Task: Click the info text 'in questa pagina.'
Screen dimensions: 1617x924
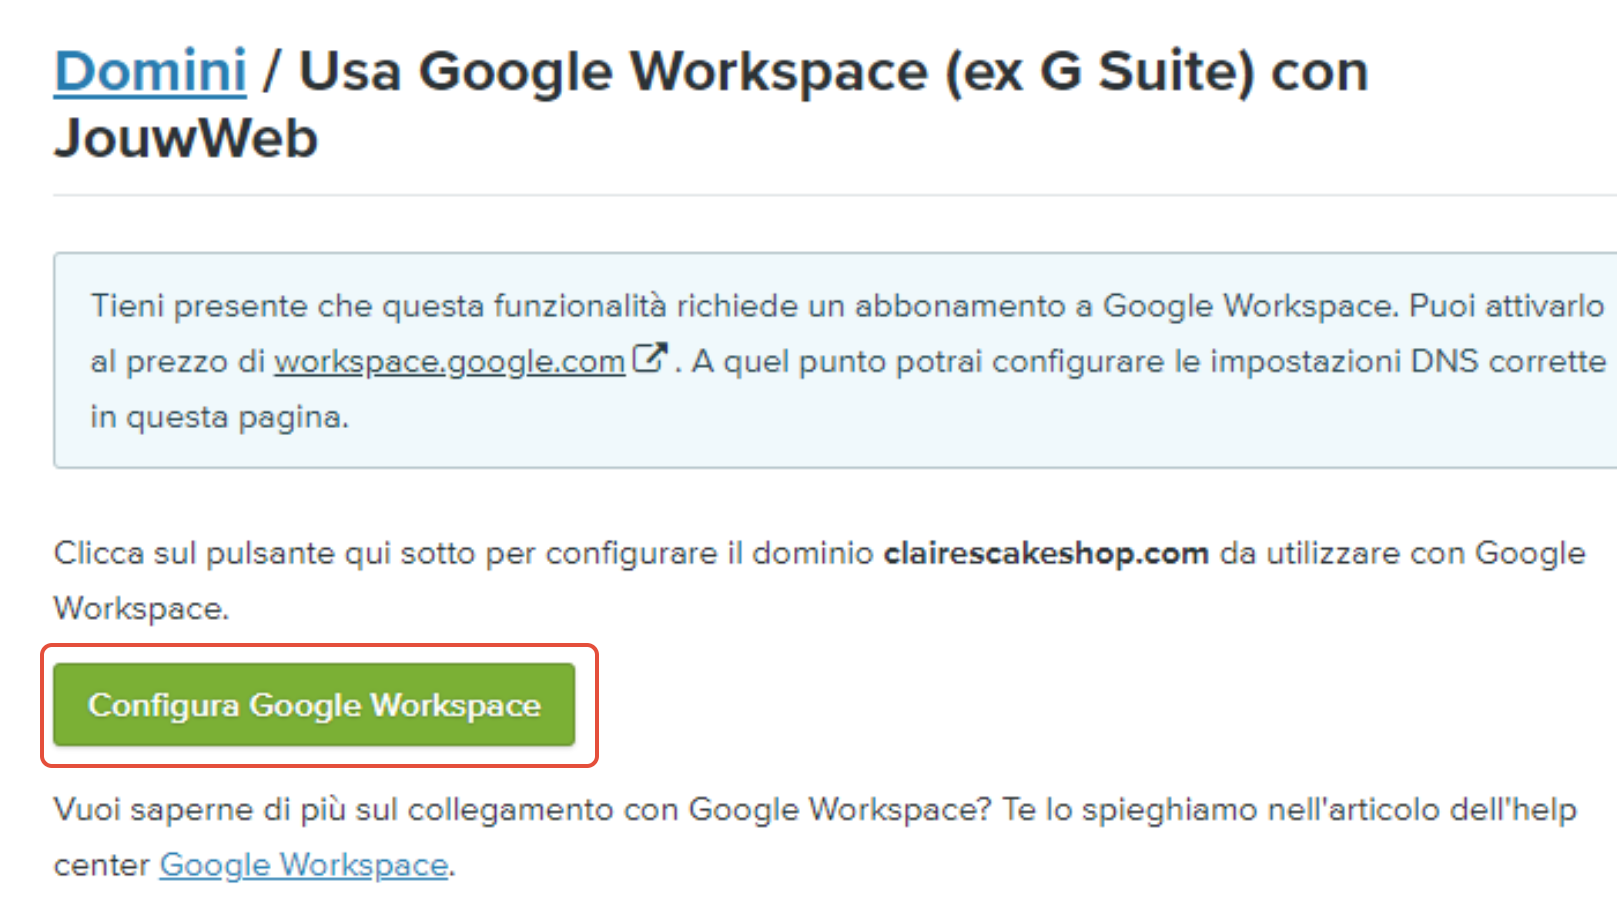Action: [220, 417]
